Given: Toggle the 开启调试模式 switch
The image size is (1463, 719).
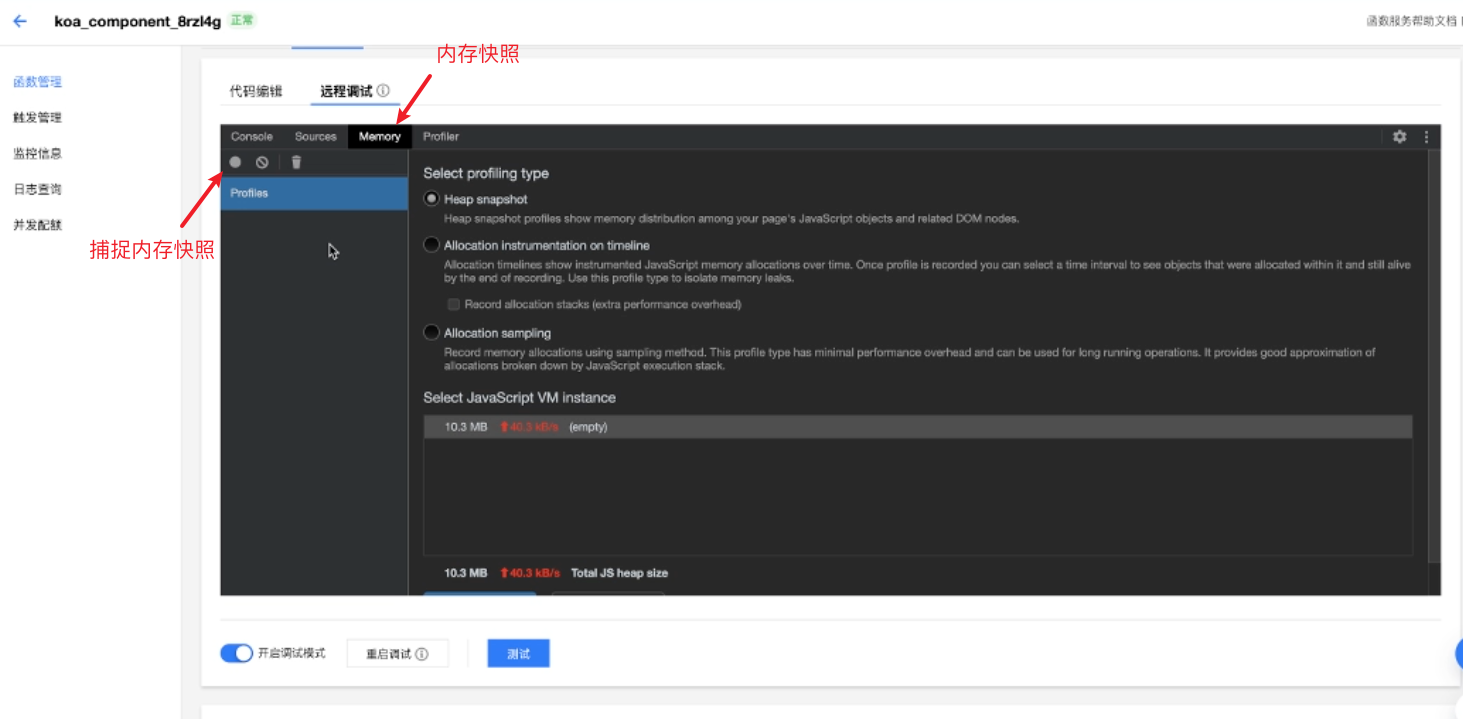Looking at the screenshot, I should pos(236,653).
